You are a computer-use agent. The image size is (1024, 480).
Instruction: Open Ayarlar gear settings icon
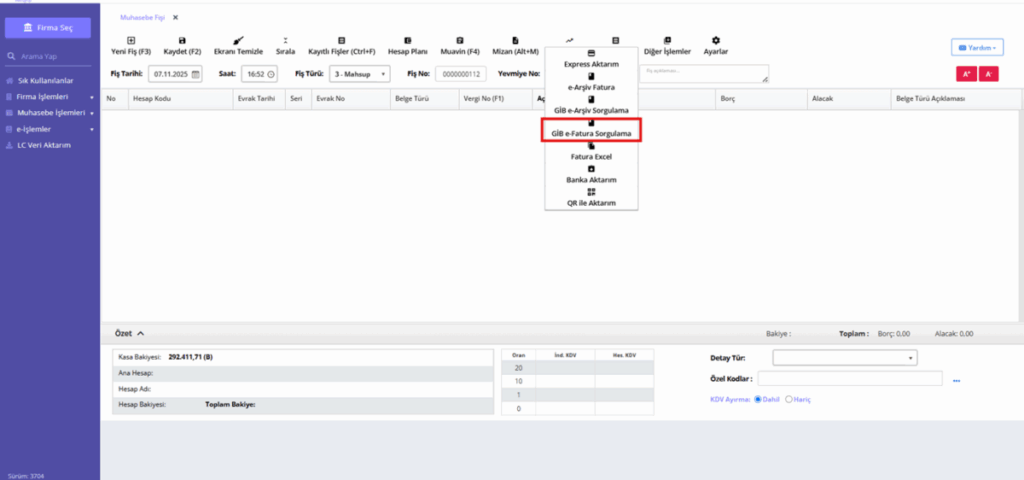tap(716, 40)
